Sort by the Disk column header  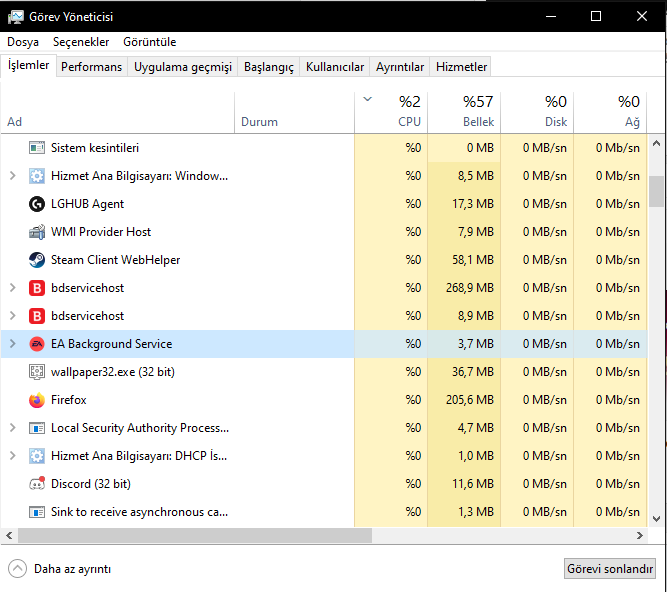tap(537, 113)
